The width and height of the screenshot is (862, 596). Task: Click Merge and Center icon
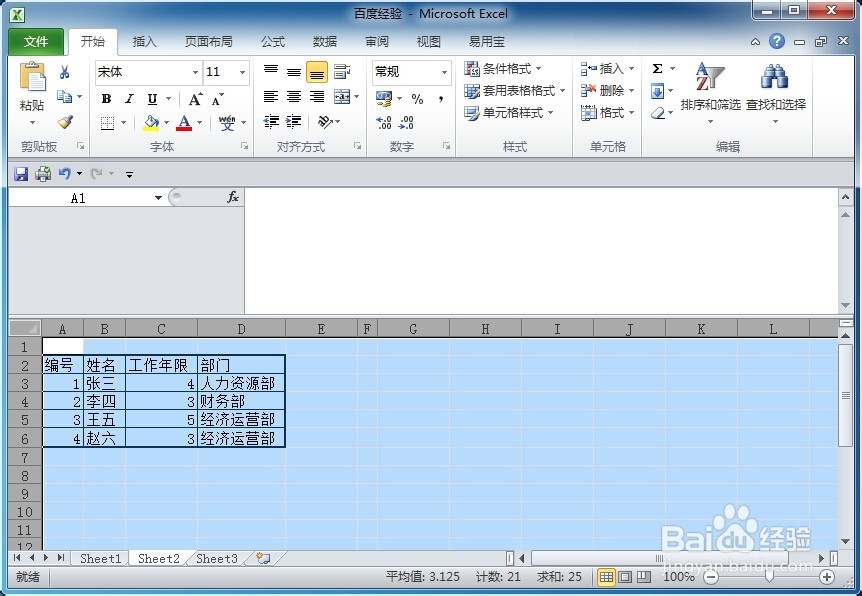click(x=342, y=97)
